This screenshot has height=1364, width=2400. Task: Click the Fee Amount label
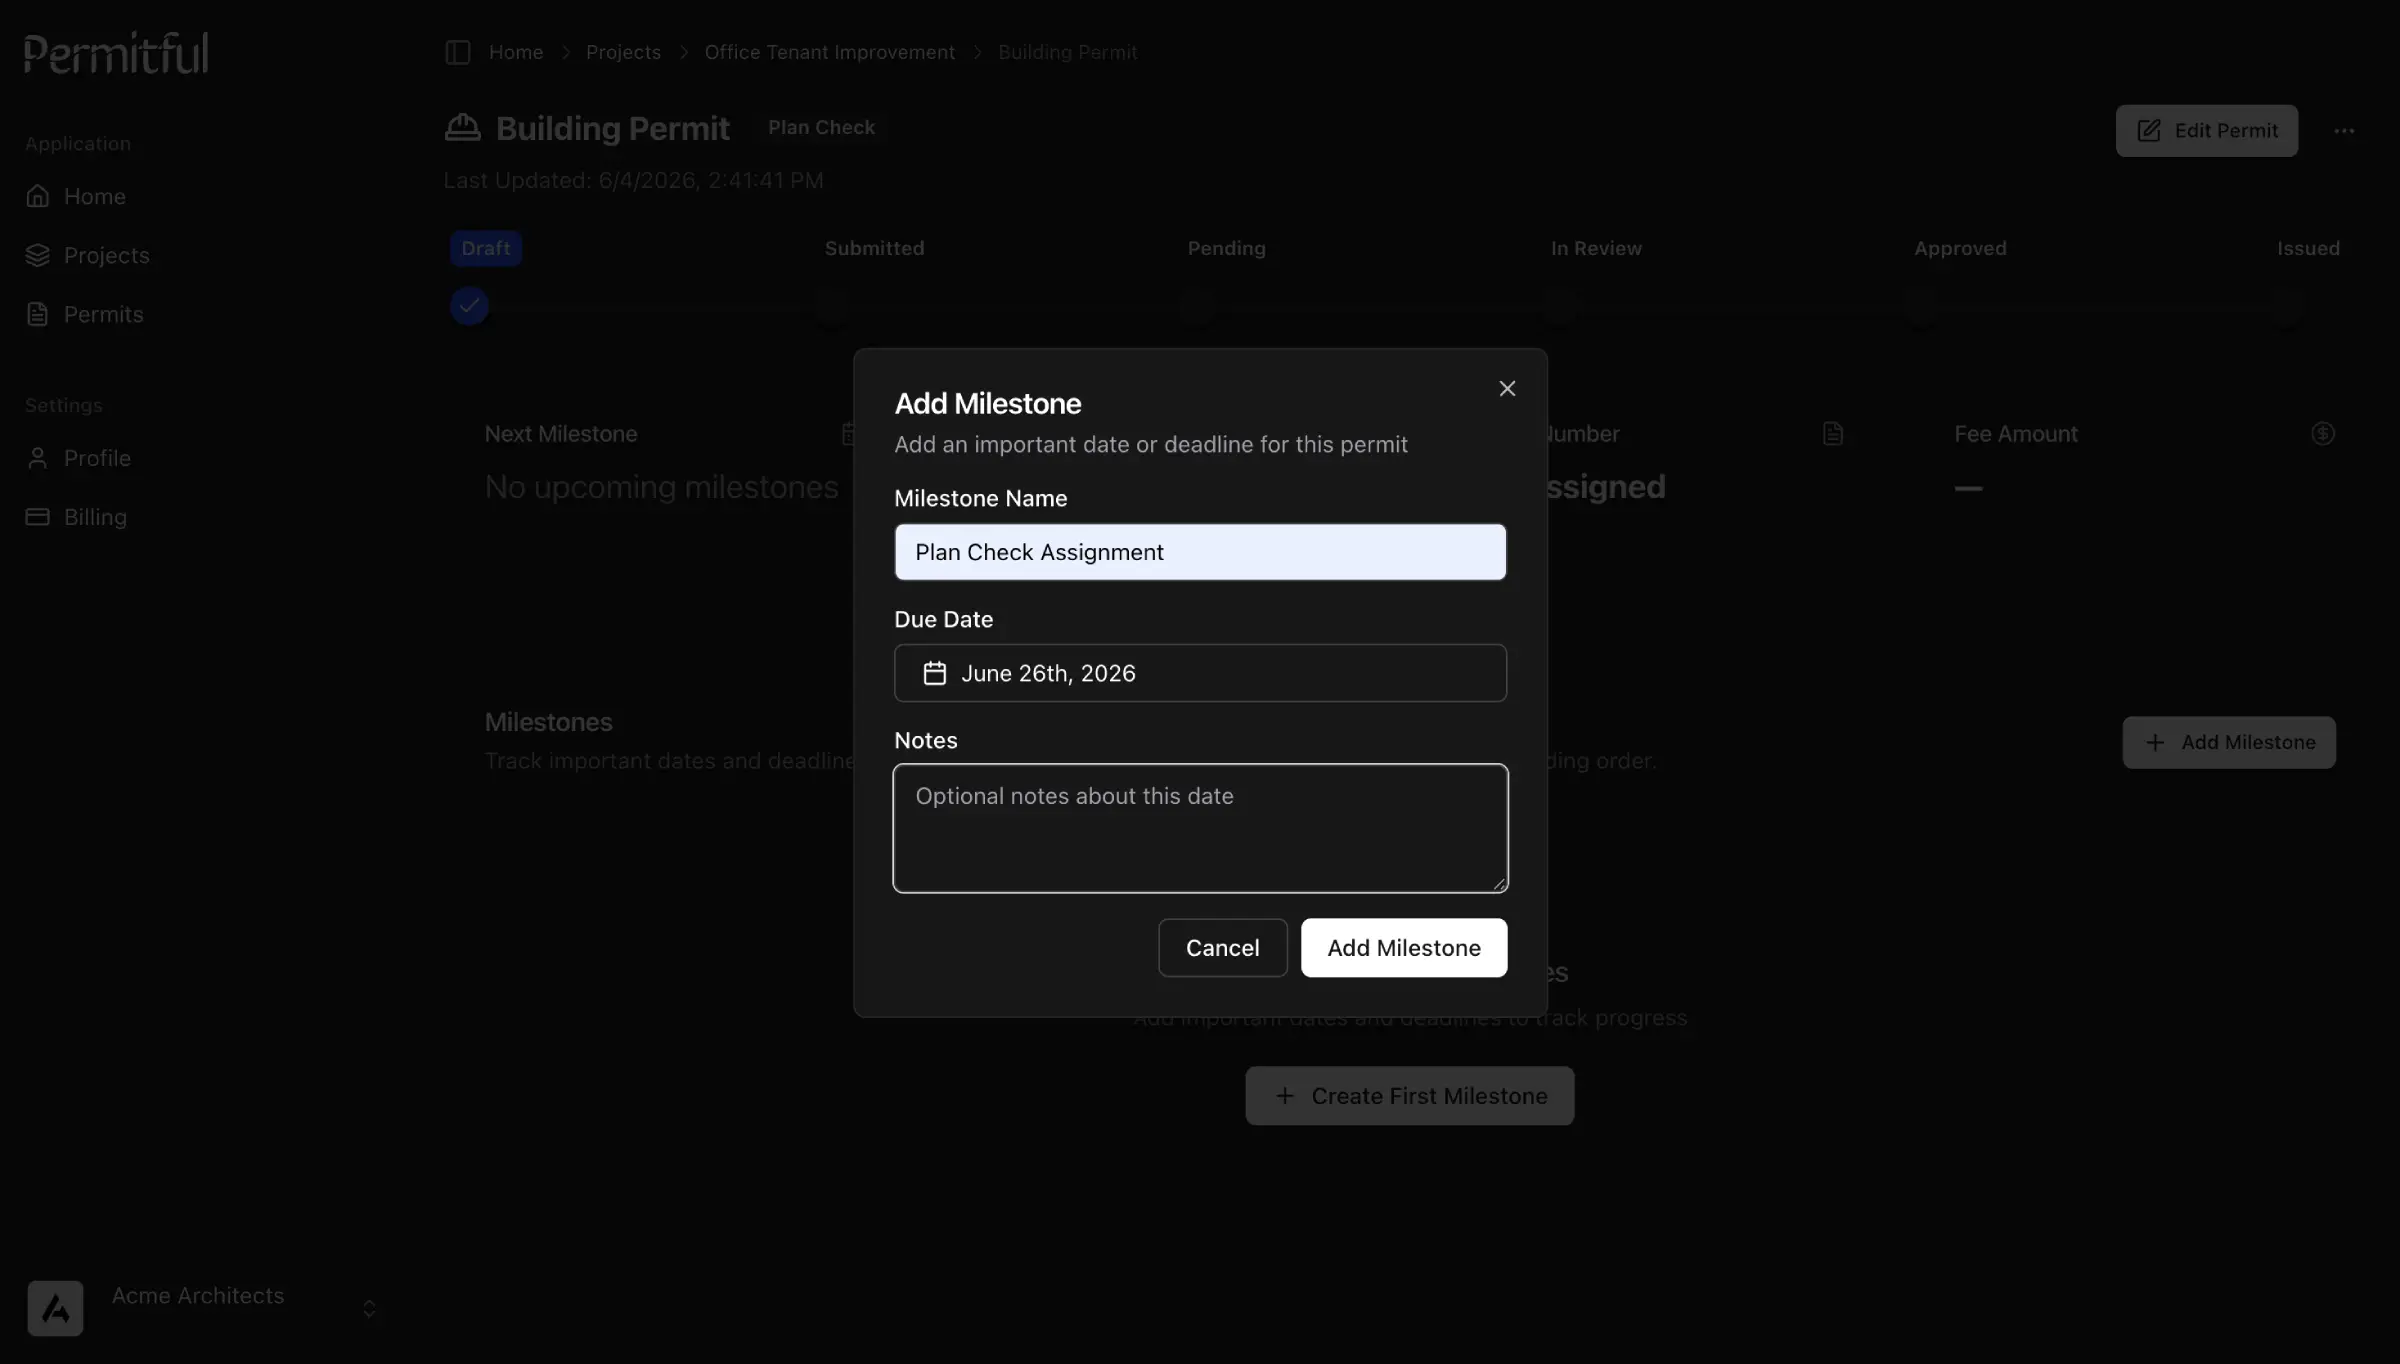click(2016, 434)
